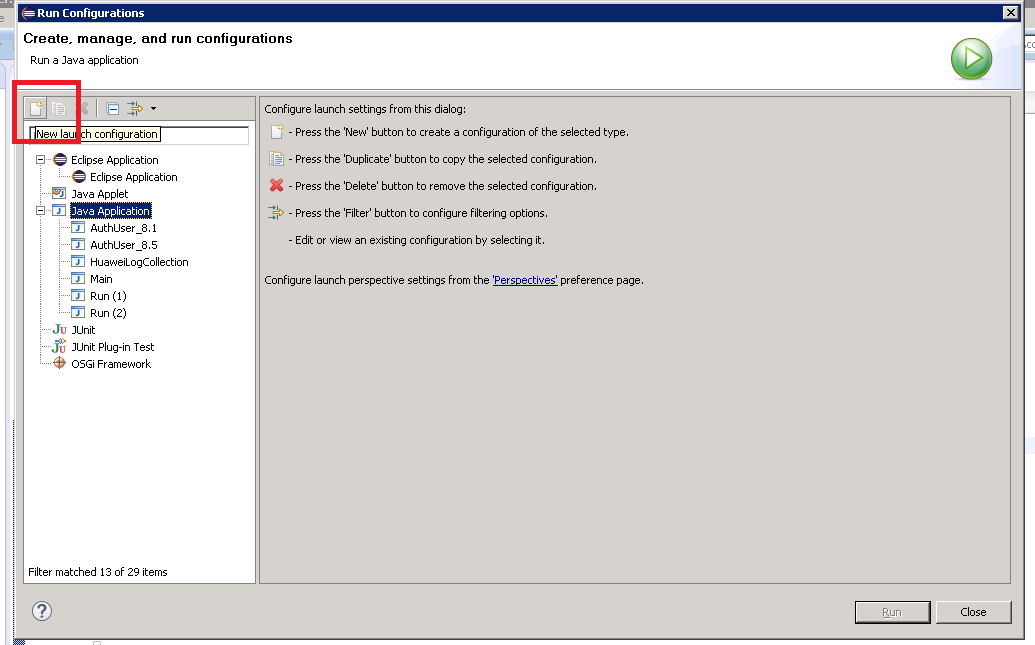Image resolution: width=1035 pixels, height=645 pixels.
Task: Open the filter dropdown arrow in toolbar
Action: (153, 108)
